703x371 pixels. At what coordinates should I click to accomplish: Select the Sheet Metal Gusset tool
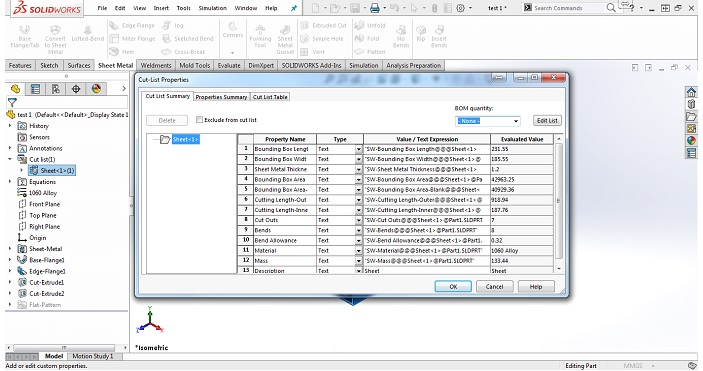click(285, 39)
